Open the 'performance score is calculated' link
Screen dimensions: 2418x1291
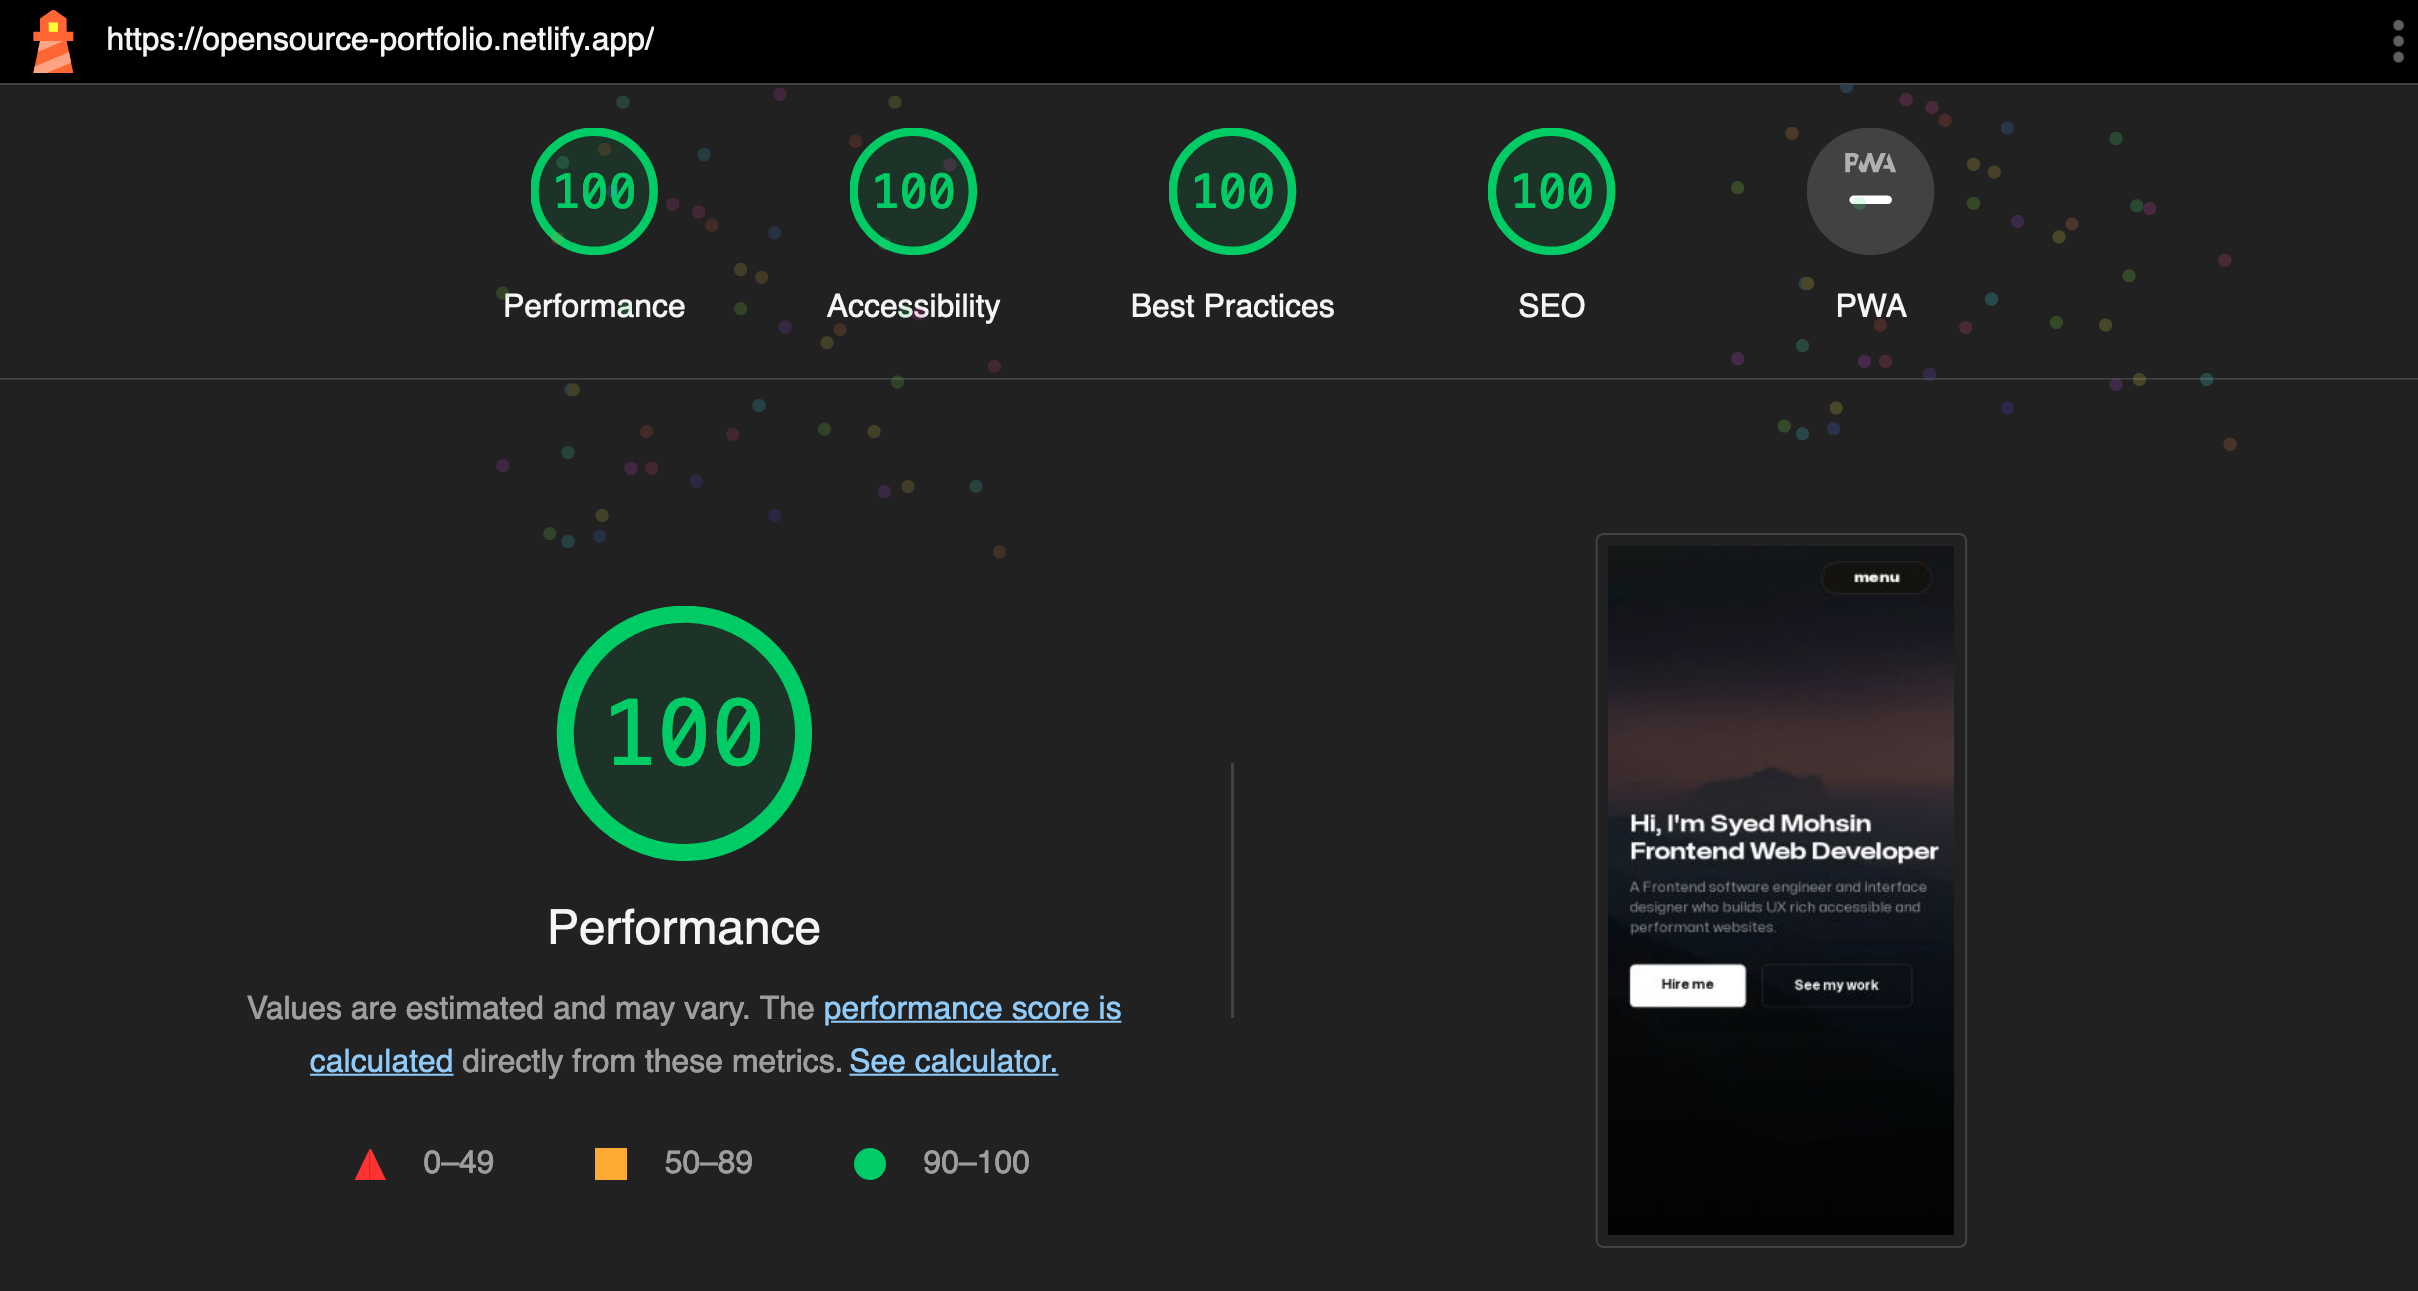tap(971, 1008)
